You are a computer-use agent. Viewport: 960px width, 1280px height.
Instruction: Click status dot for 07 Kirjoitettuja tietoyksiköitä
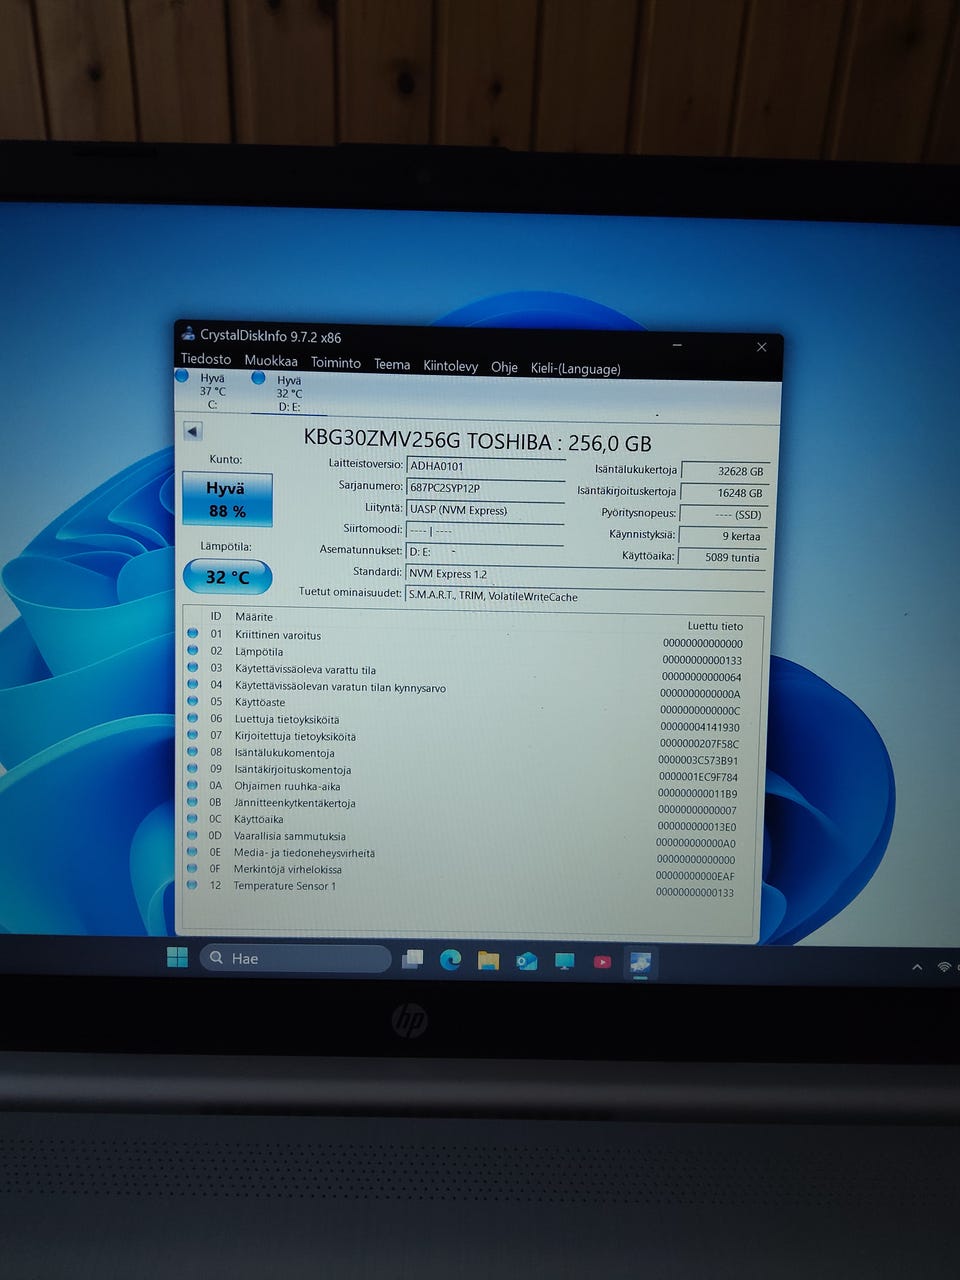[193, 735]
